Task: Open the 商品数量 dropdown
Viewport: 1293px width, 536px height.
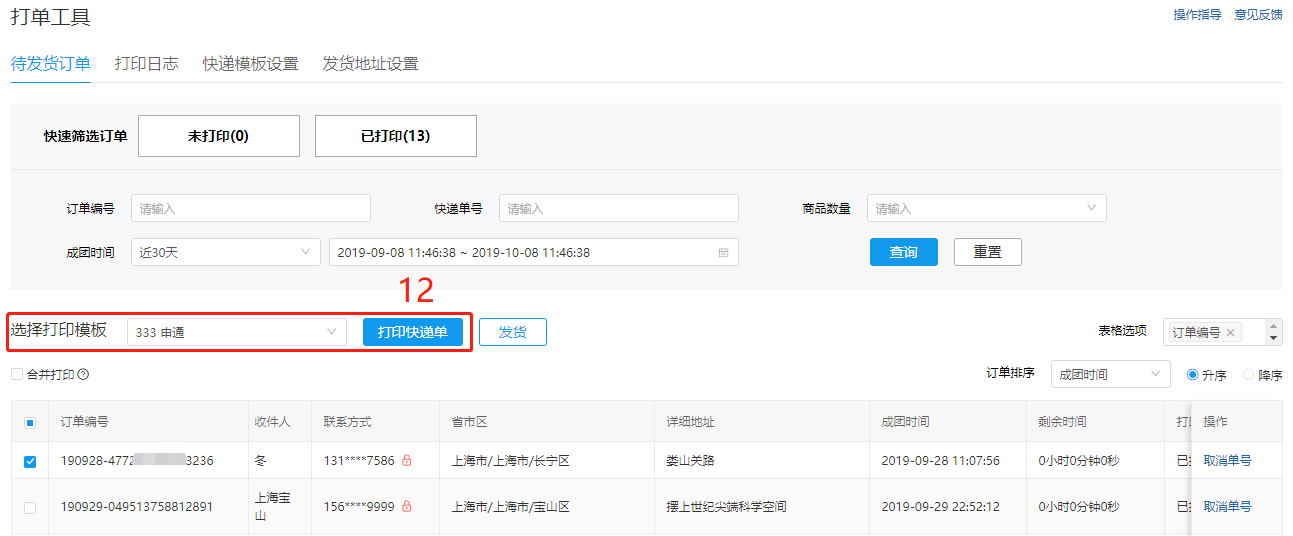Action: pyautogui.click(x=987, y=209)
